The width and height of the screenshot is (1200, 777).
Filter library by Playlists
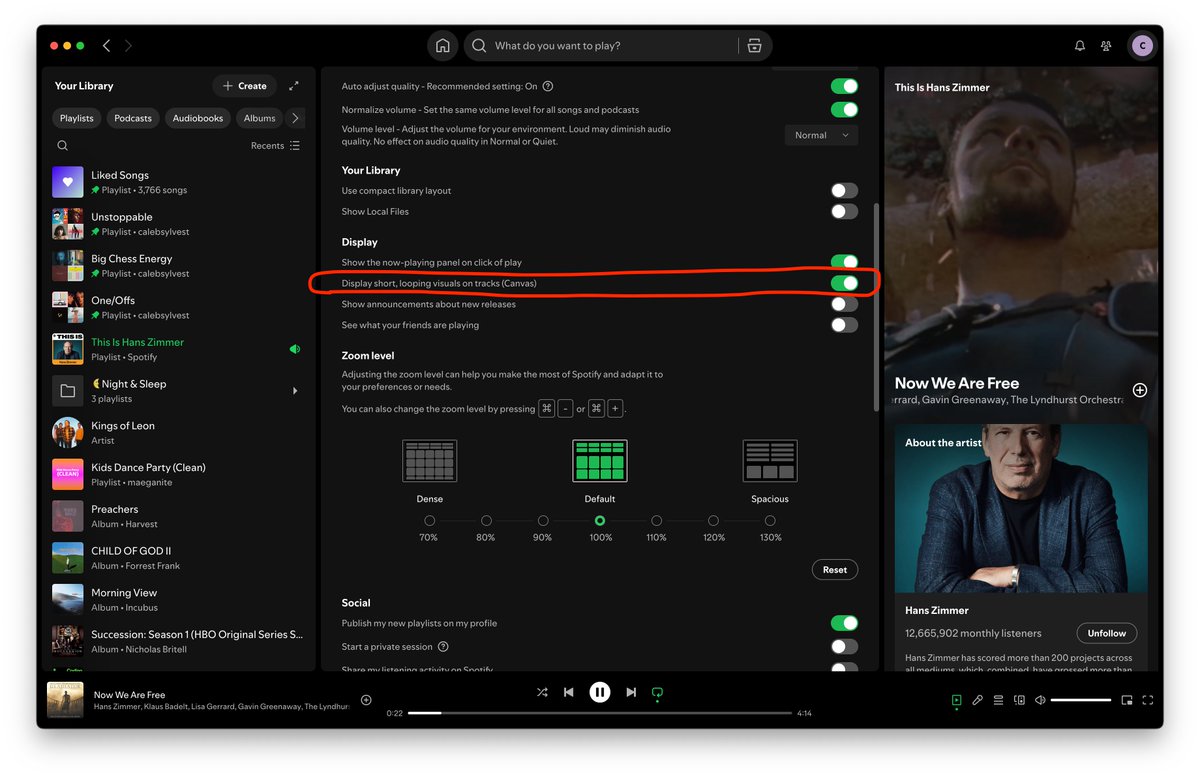[x=77, y=118]
